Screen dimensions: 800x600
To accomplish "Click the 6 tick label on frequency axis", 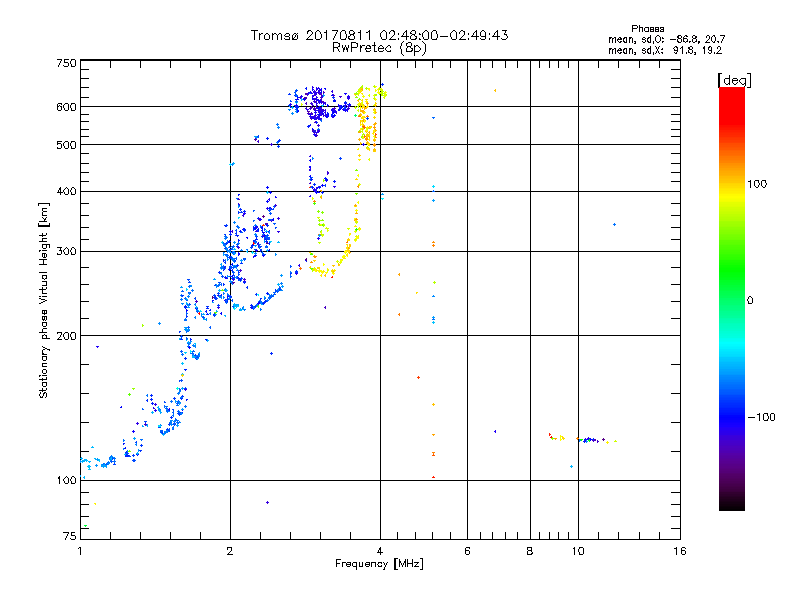I will (x=467, y=552).
